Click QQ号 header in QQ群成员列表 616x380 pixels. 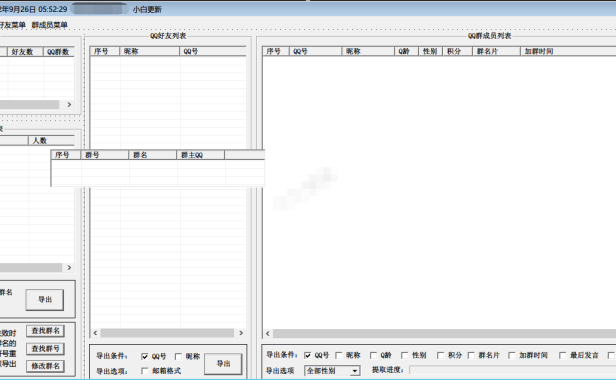pos(315,51)
